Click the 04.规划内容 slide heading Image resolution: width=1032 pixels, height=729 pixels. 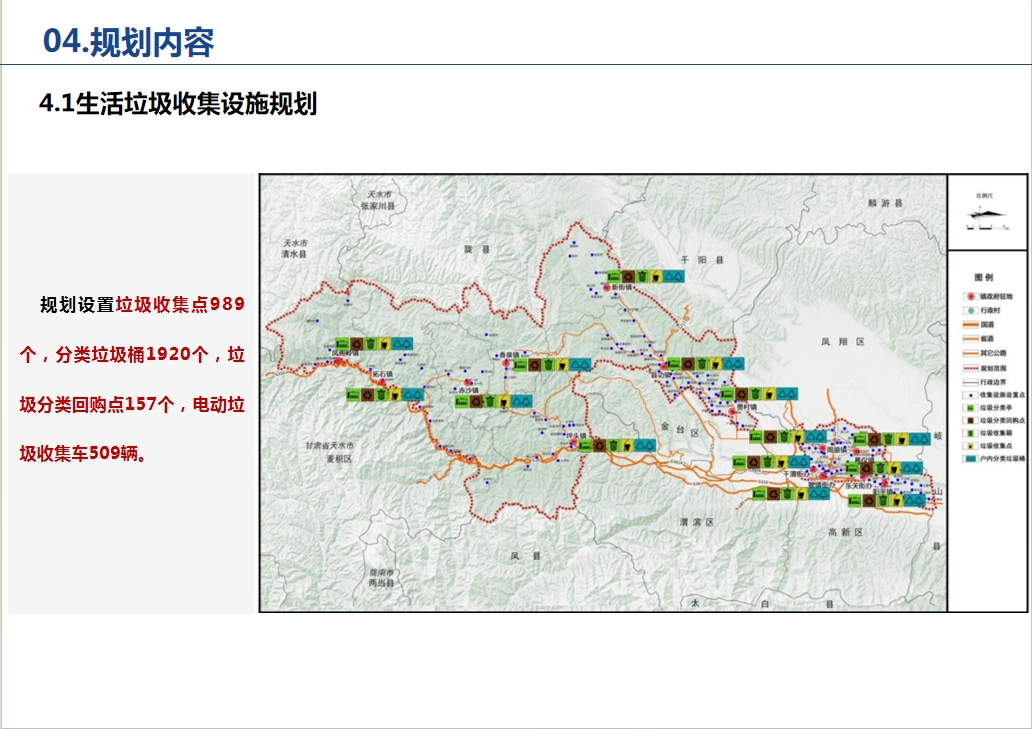point(128,42)
